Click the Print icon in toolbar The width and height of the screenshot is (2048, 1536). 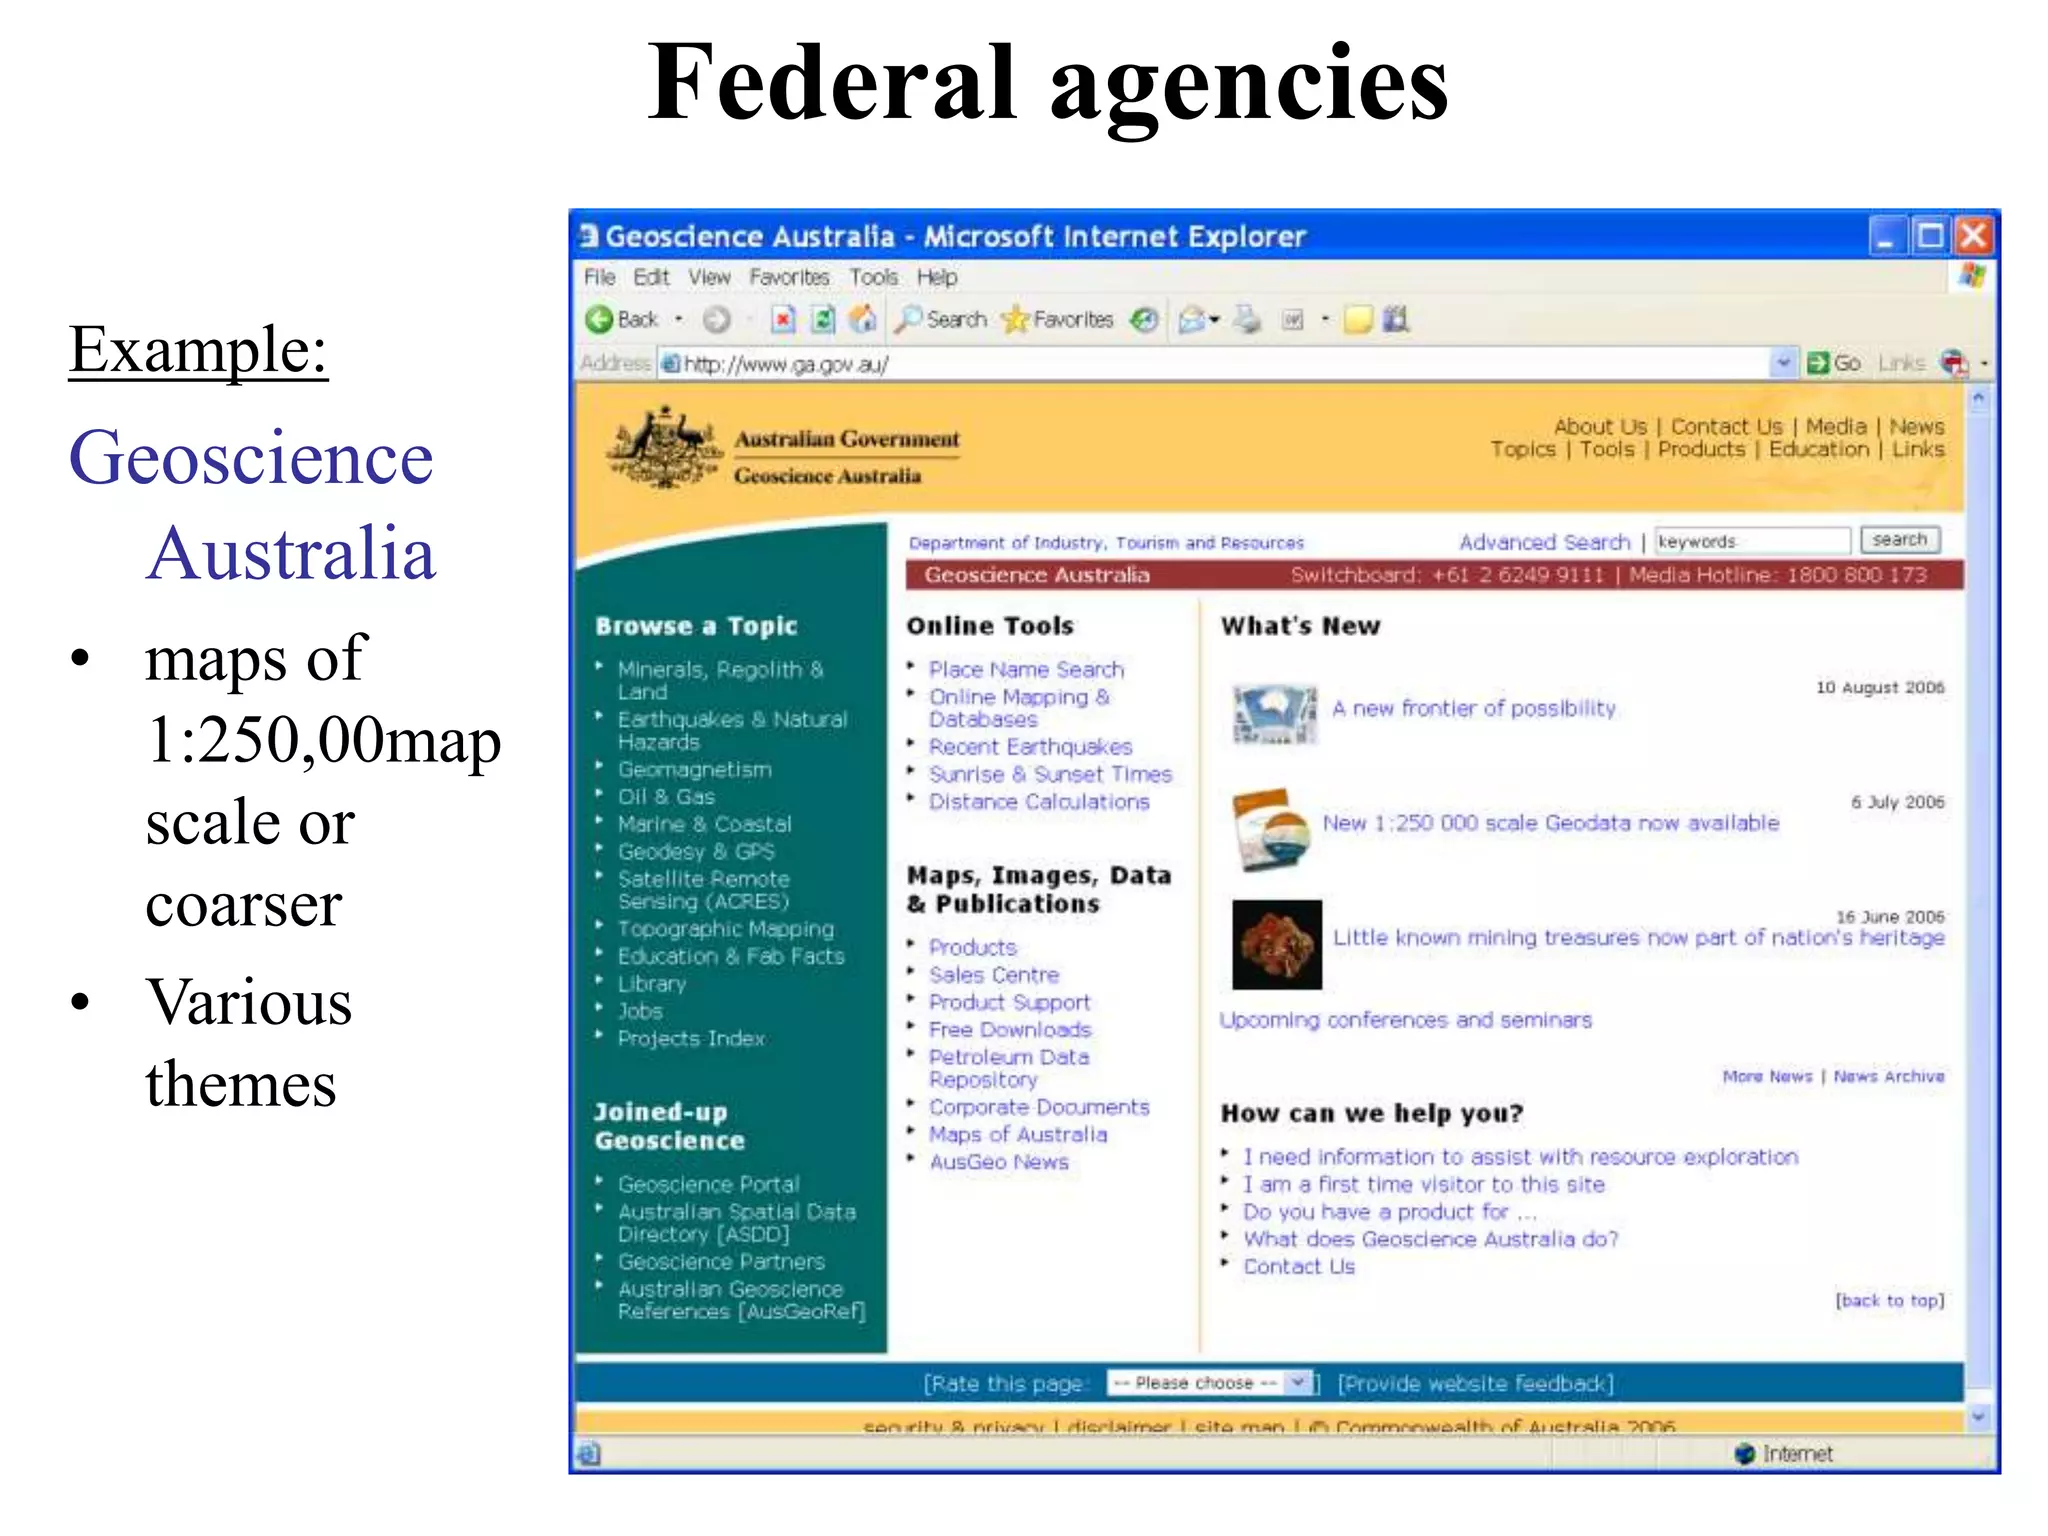click(x=1246, y=319)
